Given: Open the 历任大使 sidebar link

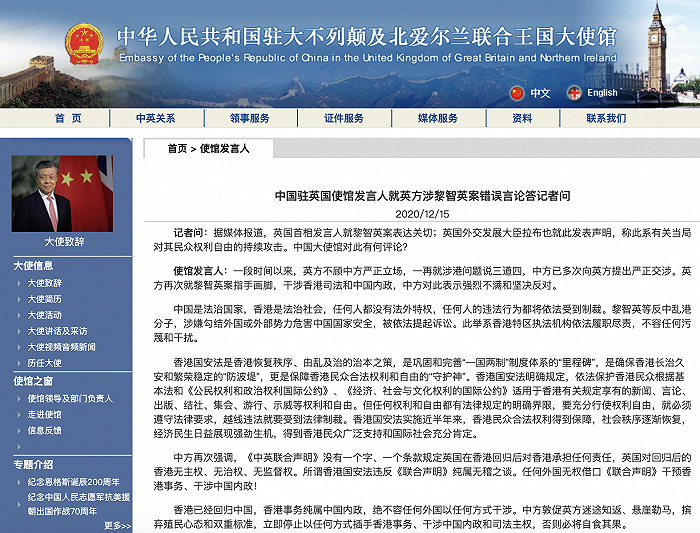Looking at the screenshot, I should pos(45,363).
